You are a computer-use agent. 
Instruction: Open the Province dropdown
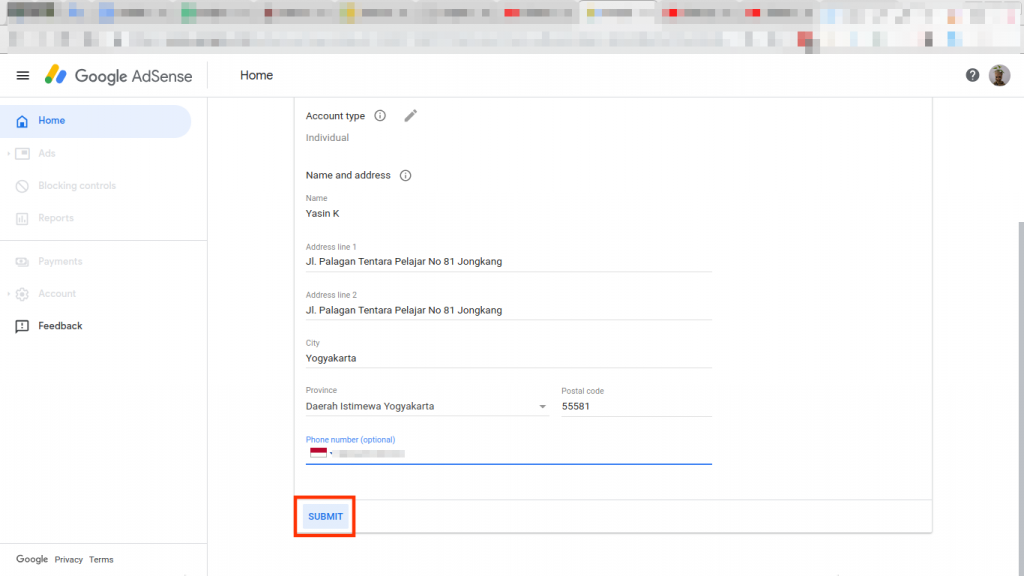click(x=543, y=406)
